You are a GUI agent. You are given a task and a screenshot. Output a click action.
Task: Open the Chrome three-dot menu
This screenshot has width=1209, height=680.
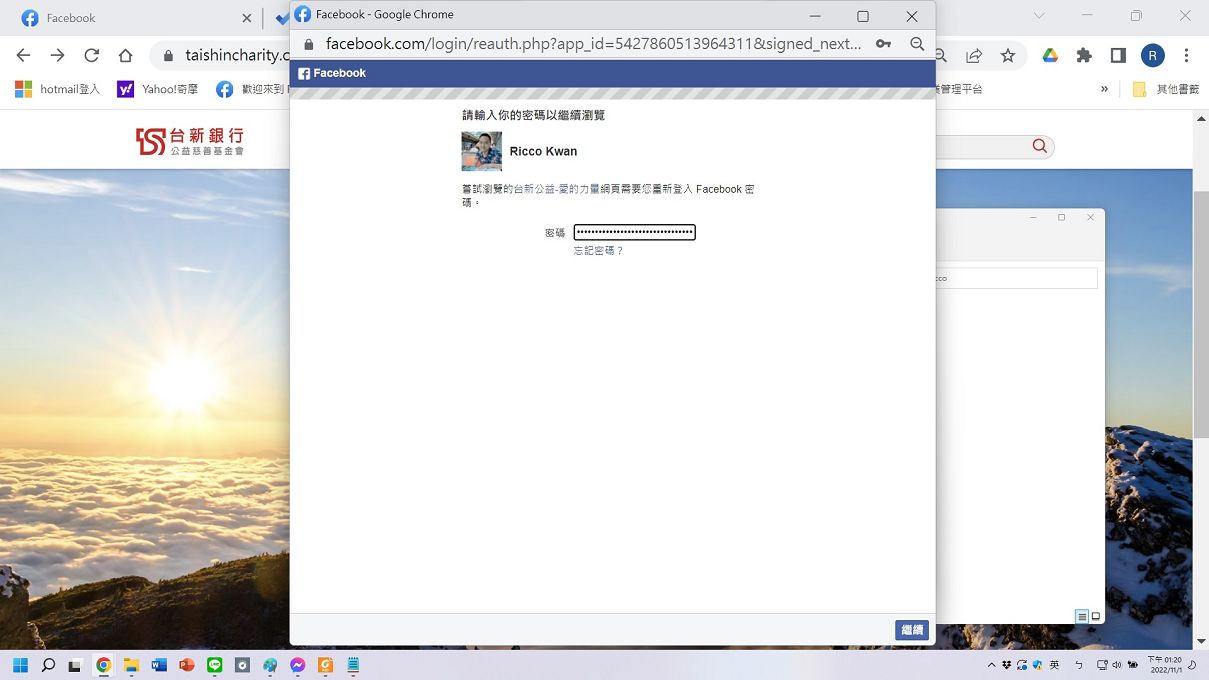[x=1186, y=56]
